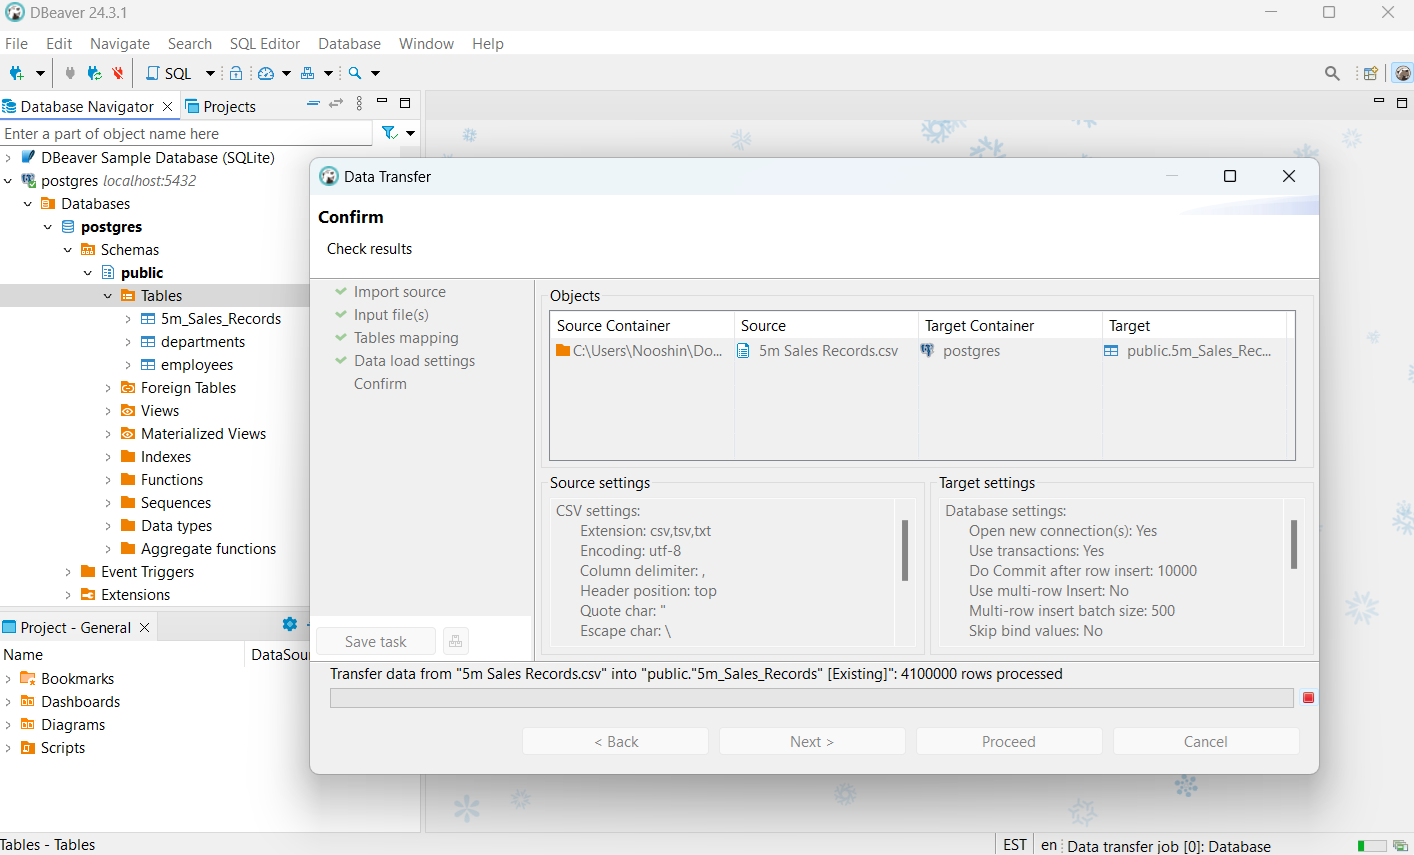Viewport: 1414px width, 855px height.
Task: Open quick search from the toolbar
Action: click(354, 73)
